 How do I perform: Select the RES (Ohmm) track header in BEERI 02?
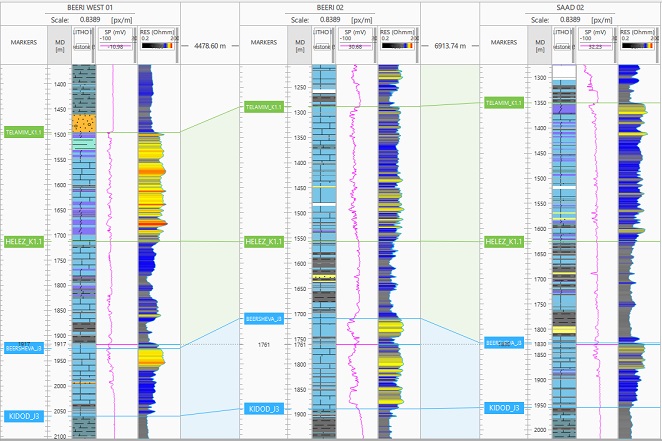(397, 31)
